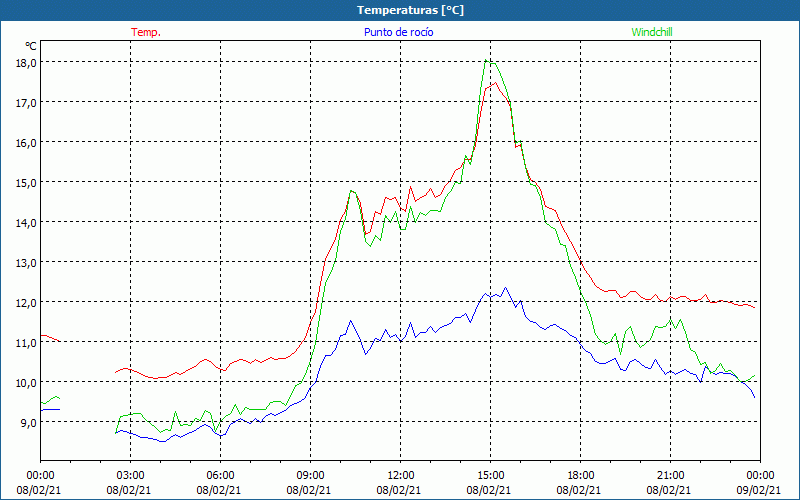The width and height of the screenshot is (800, 500).
Task: Click the '11,0' y-axis value
Action: 26,343
